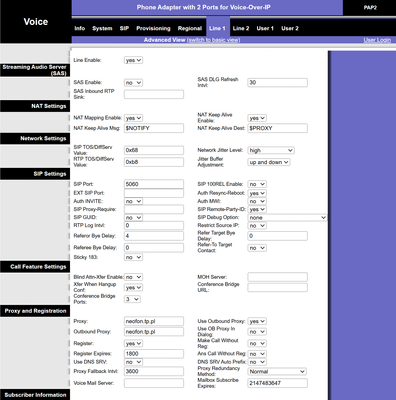The width and height of the screenshot is (396, 400).
Task: Click the NAT Keep Alive Msg field
Action: click(154, 128)
